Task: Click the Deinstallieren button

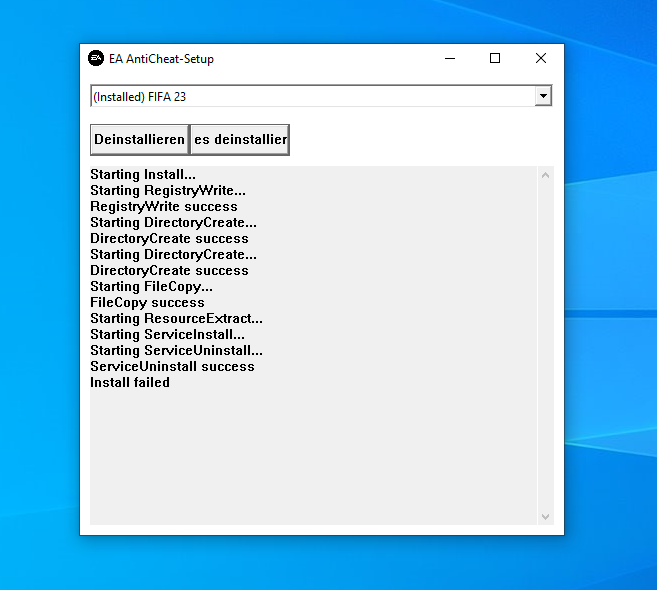Action: click(x=140, y=140)
